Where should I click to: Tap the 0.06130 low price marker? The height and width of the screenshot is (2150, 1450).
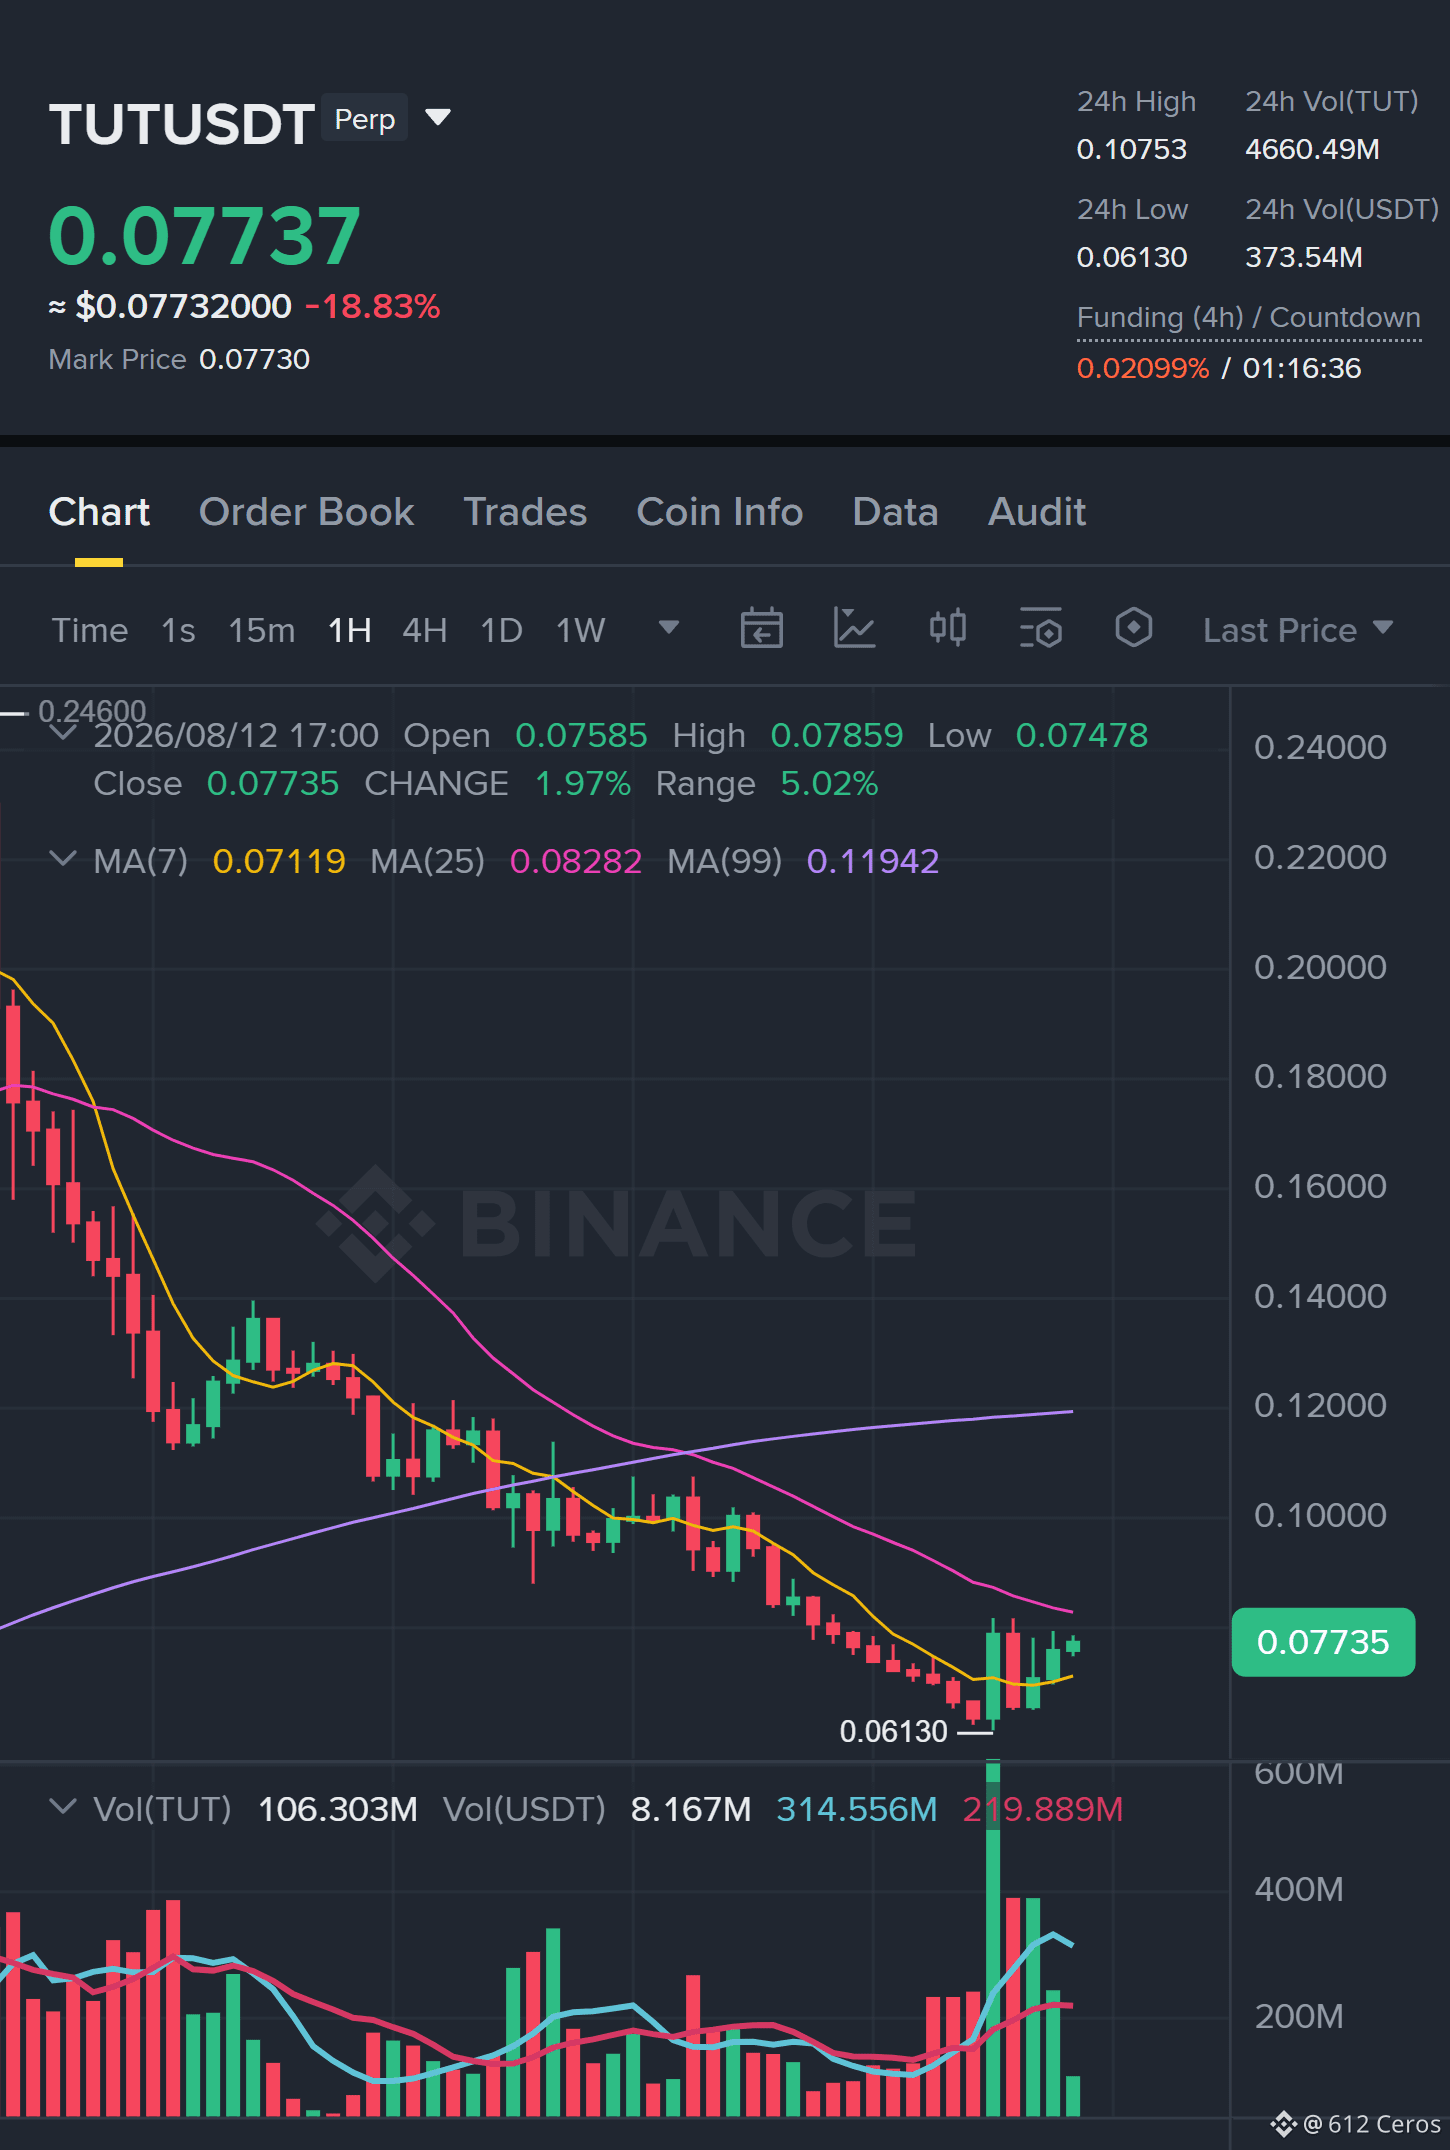893,1731
